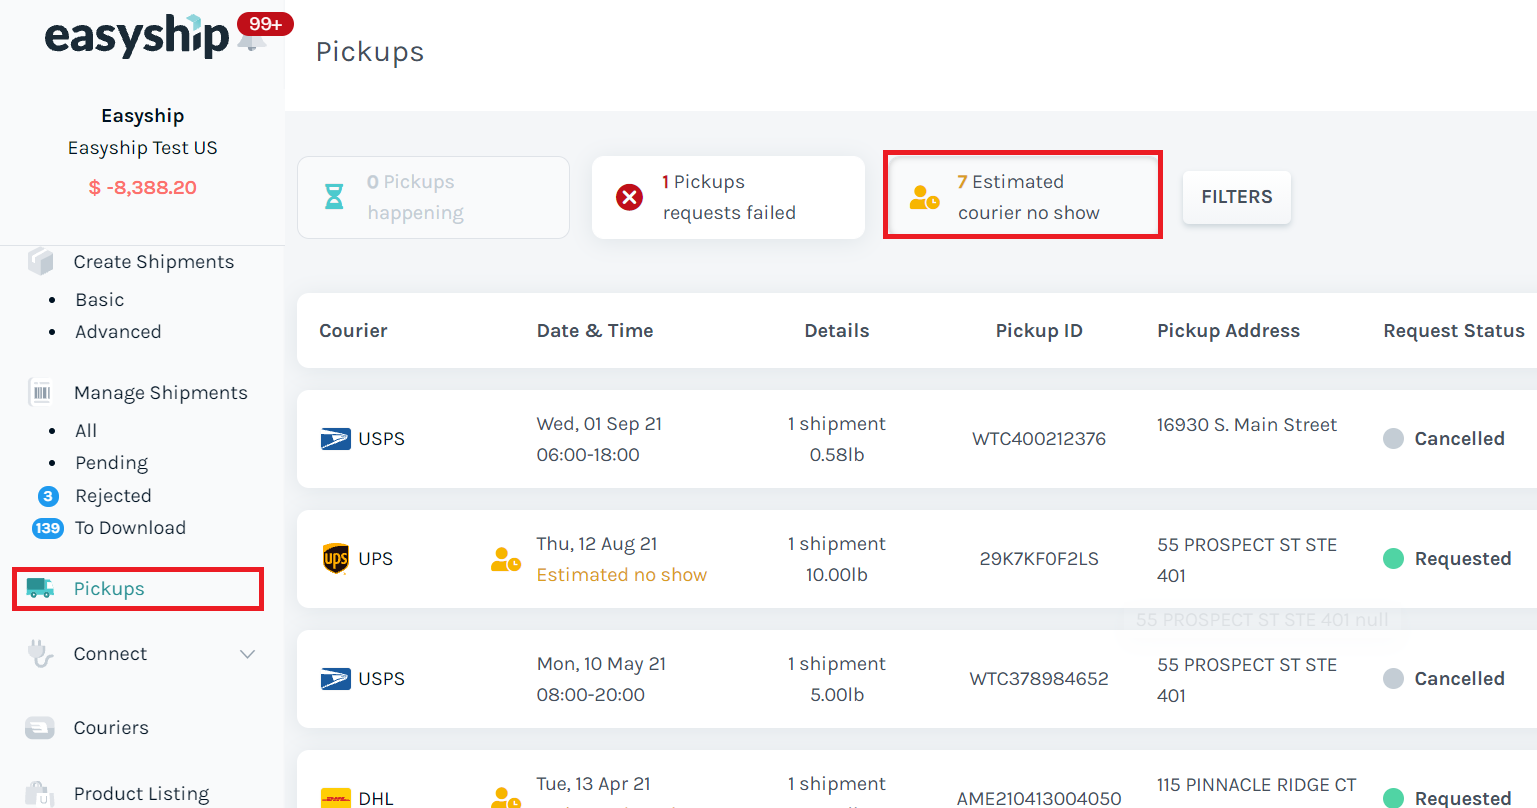Open To Download shipments
Image resolution: width=1537 pixels, height=808 pixels.
click(130, 528)
